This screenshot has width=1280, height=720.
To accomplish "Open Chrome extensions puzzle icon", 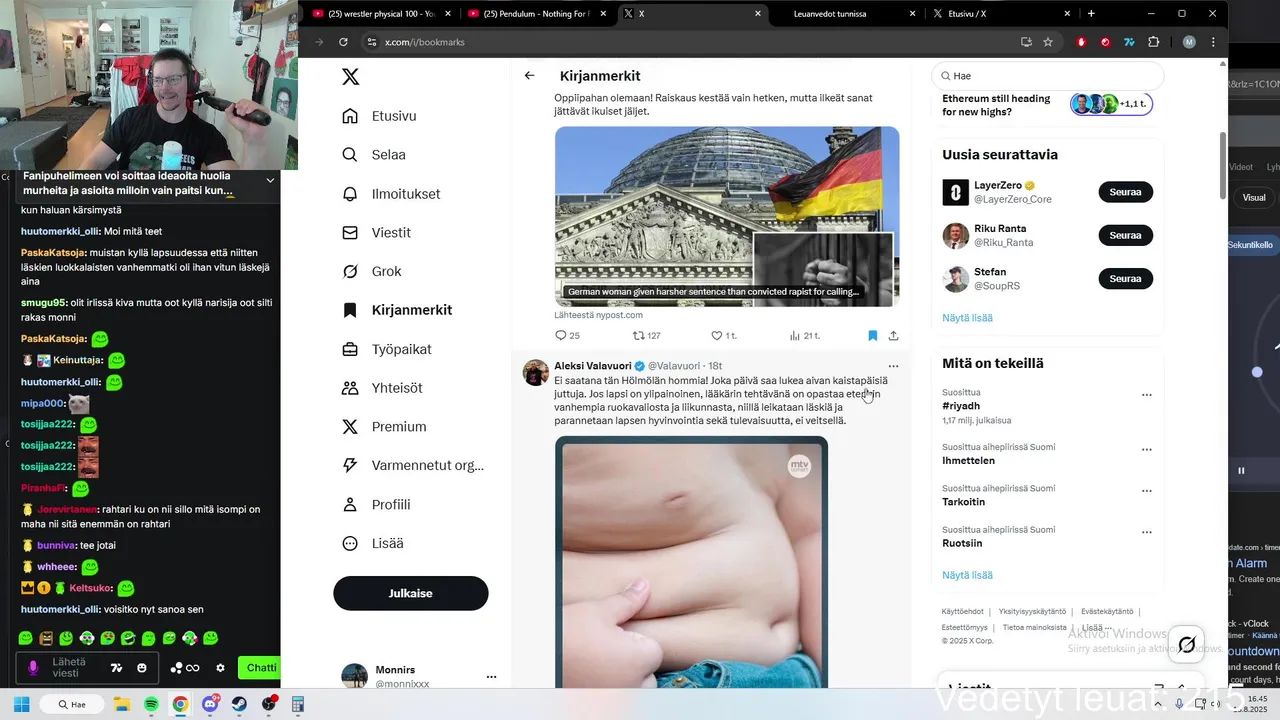I will click(1153, 42).
